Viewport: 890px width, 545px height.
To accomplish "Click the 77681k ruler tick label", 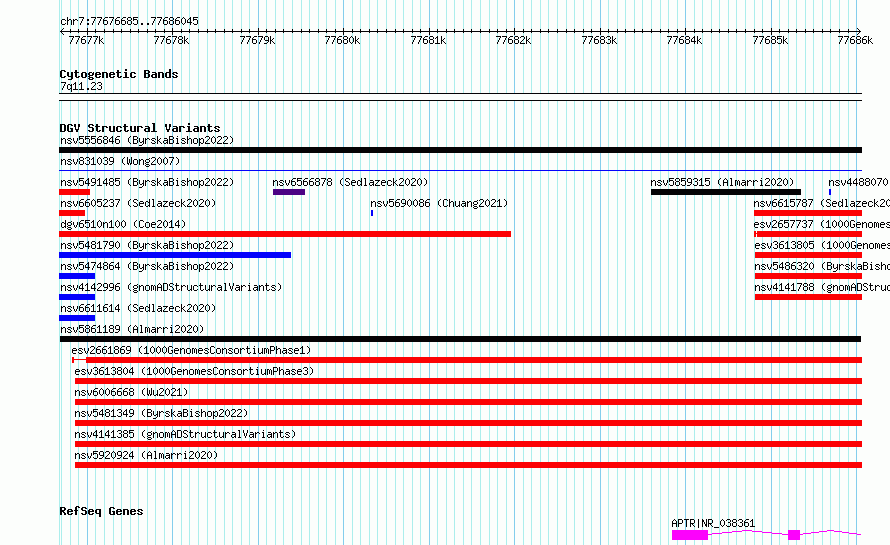I will [x=428, y=40].
